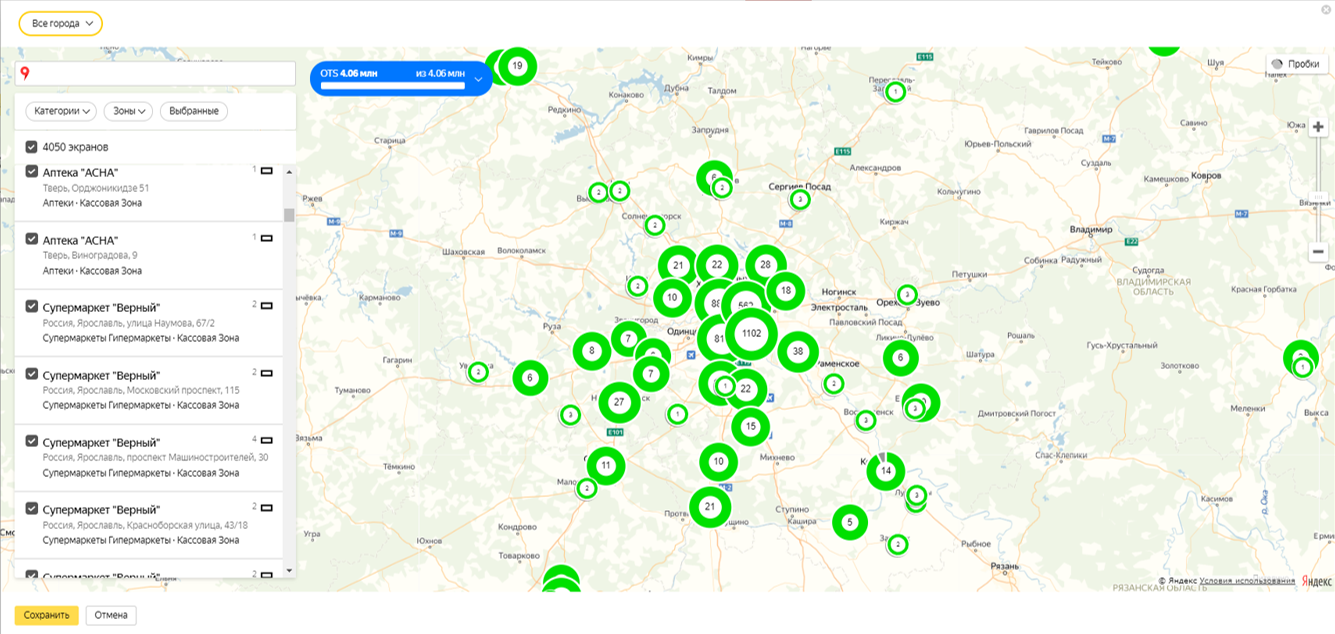Close the map dialog with the X icon

pyautogui.click(x=1324, y=8)
